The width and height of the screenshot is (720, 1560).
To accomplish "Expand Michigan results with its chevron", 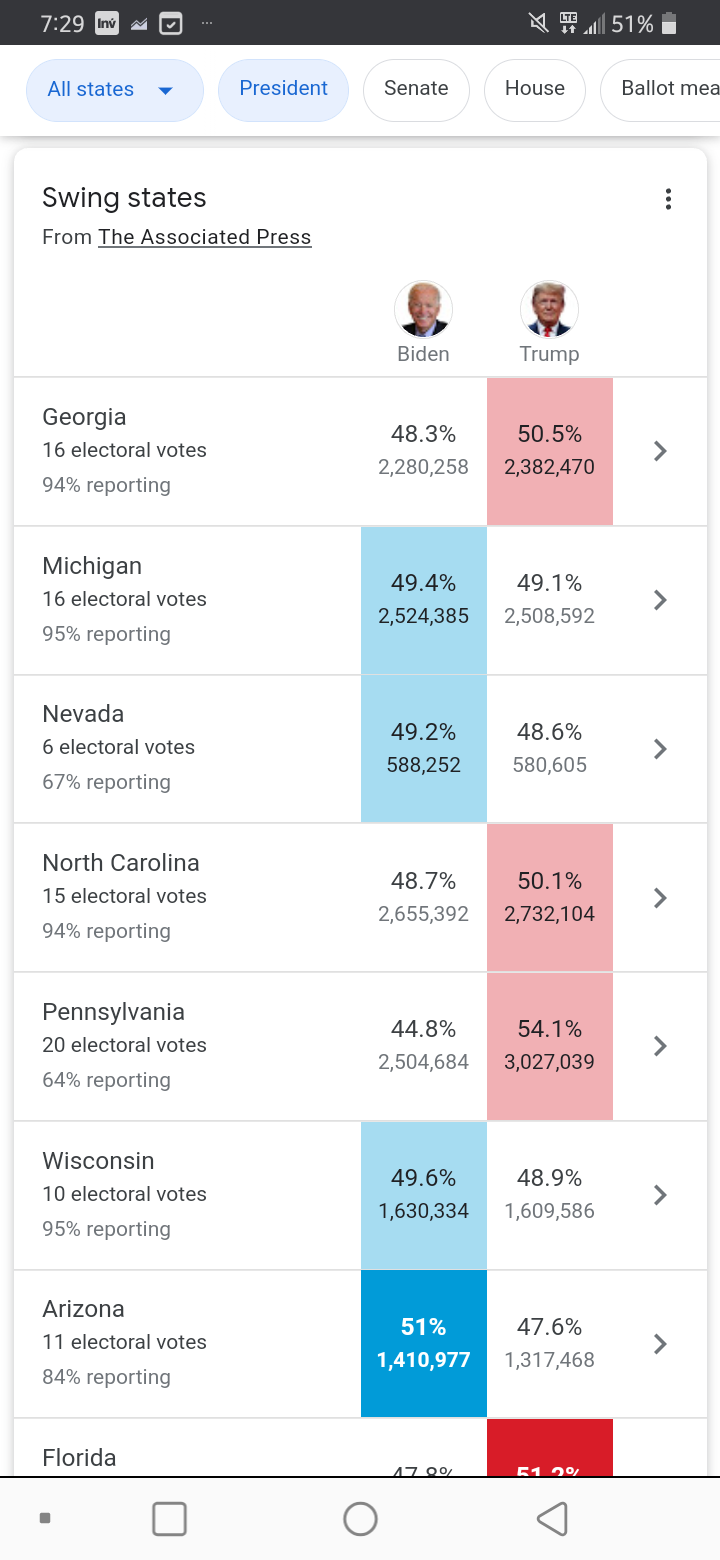I will click(x=659, y=600).
